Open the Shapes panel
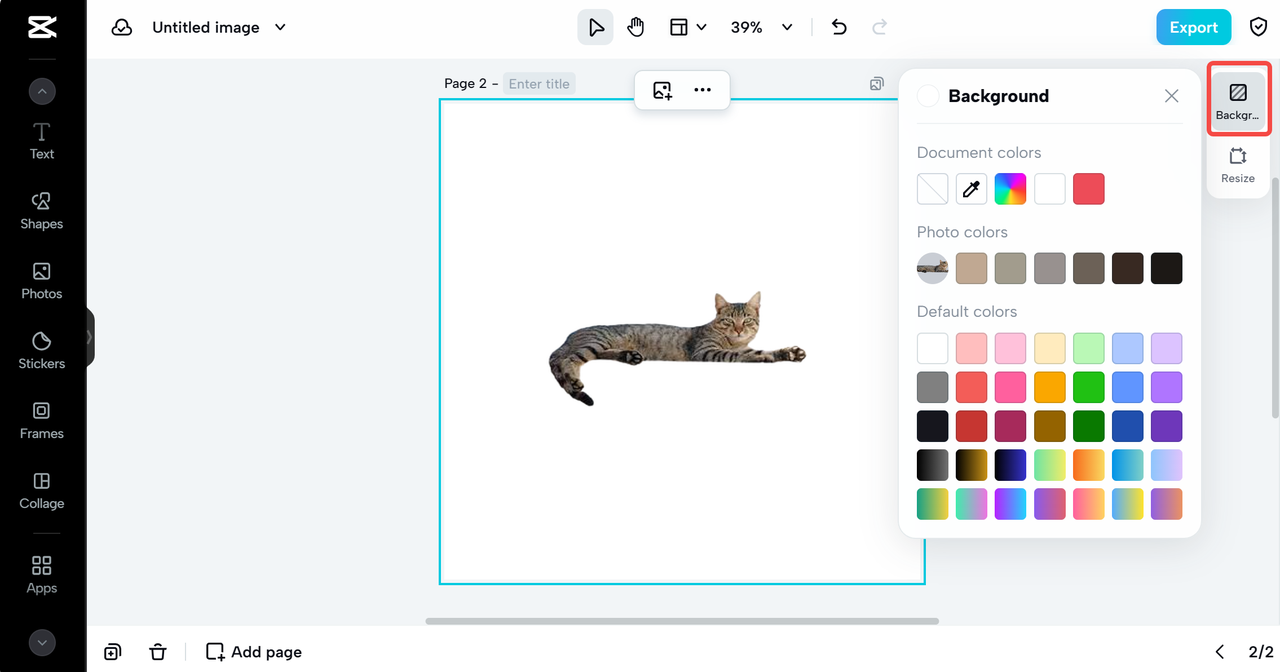The width and height of the screenshot is (1280, 672). point(42,211)
